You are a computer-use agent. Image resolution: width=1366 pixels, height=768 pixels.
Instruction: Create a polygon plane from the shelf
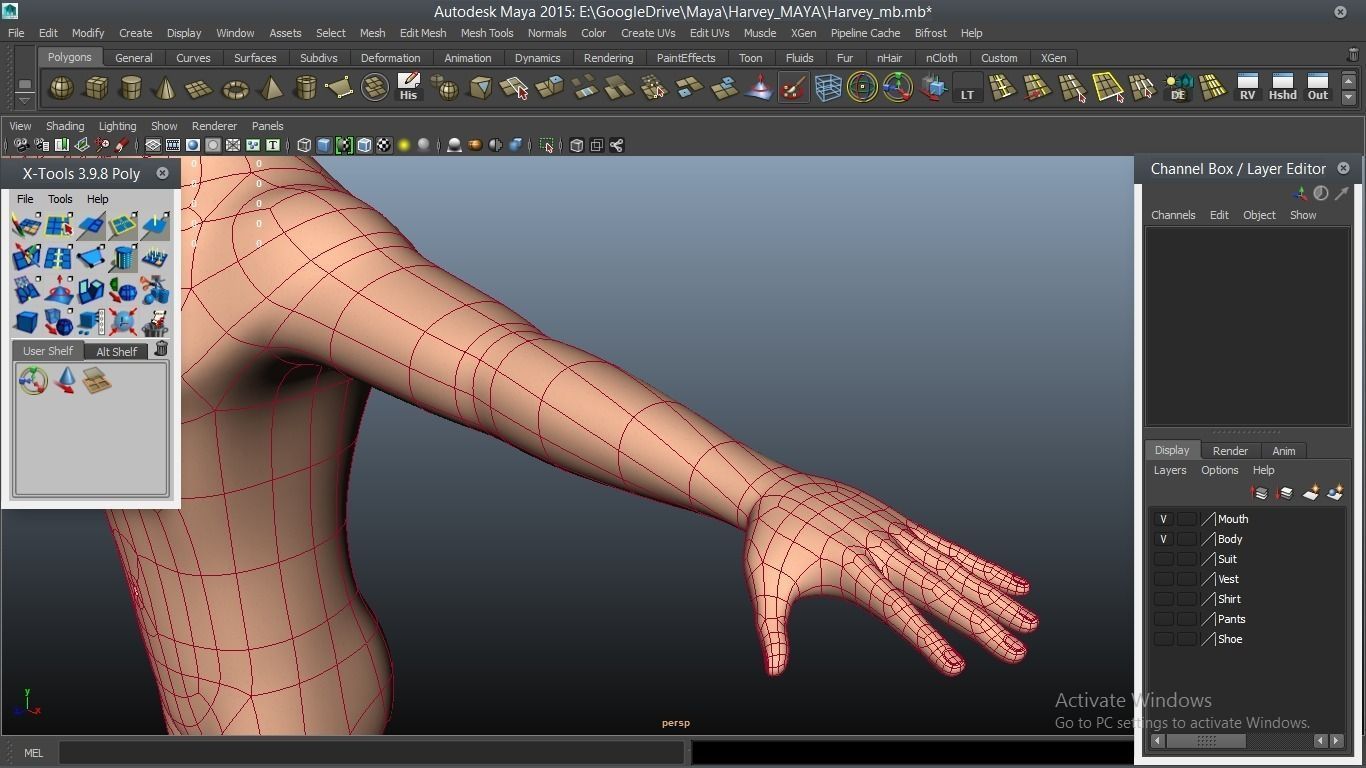(200, 88)
